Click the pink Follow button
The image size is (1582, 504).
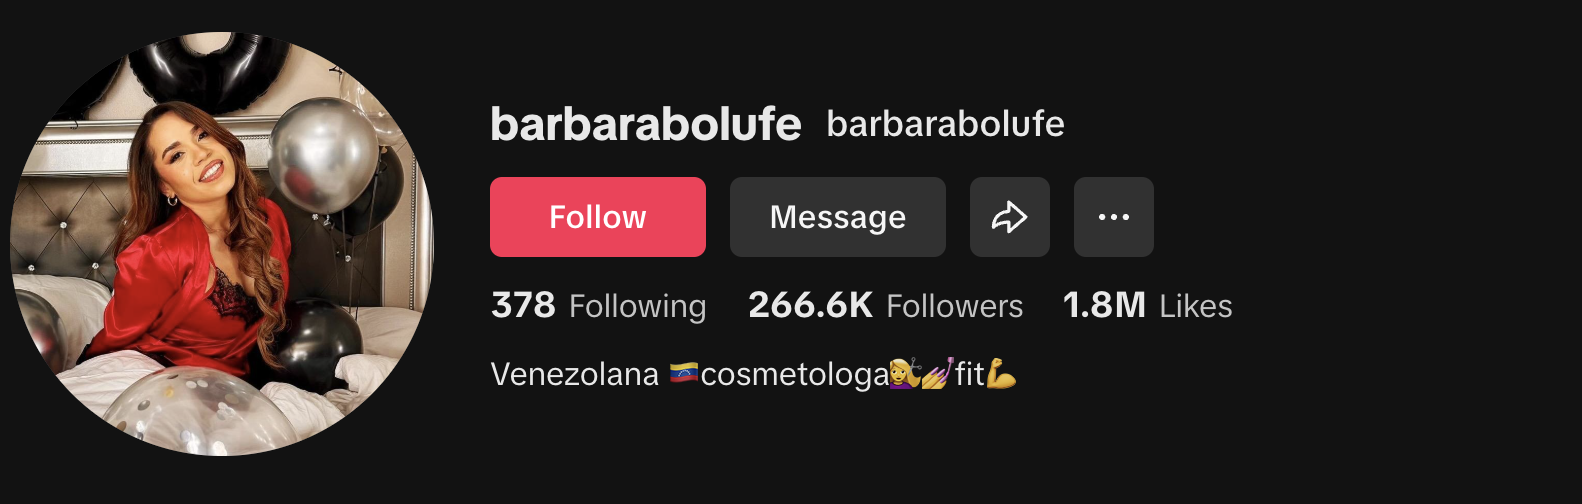[598, 217]
